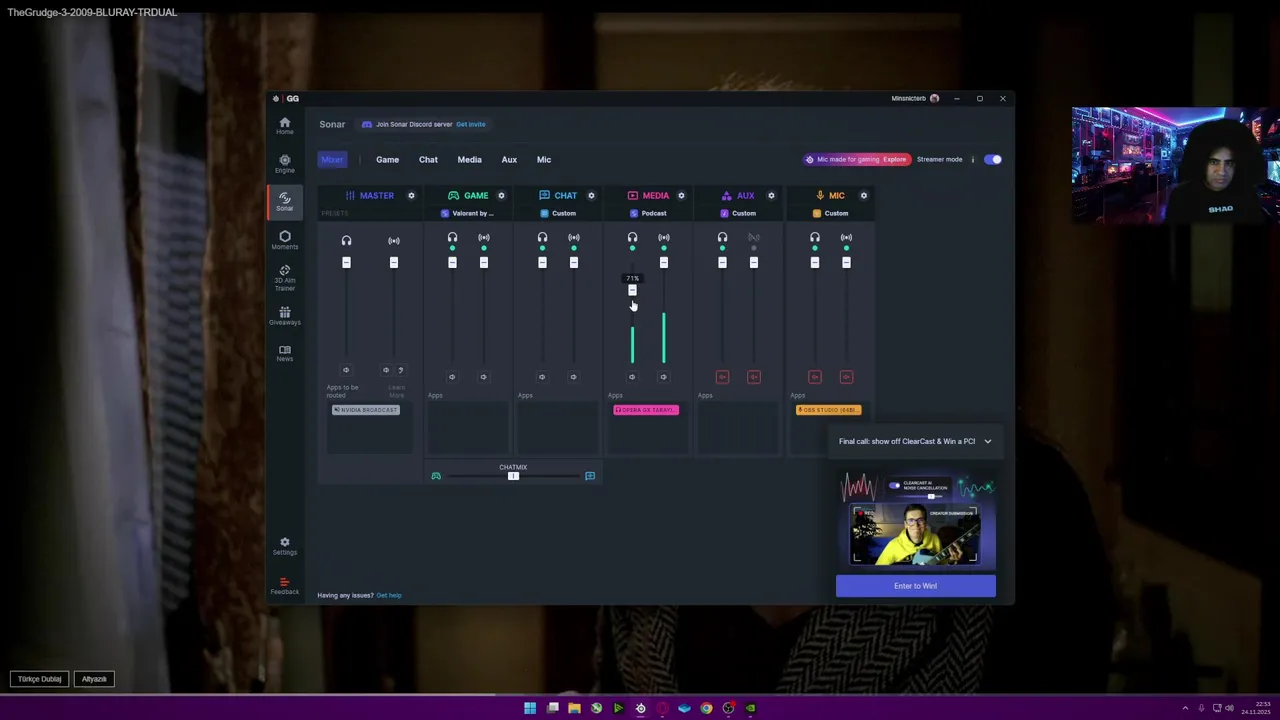Mute MEDIA headphone monitor channel
The height and width of the screenshot is (720, 1280).
632,377
